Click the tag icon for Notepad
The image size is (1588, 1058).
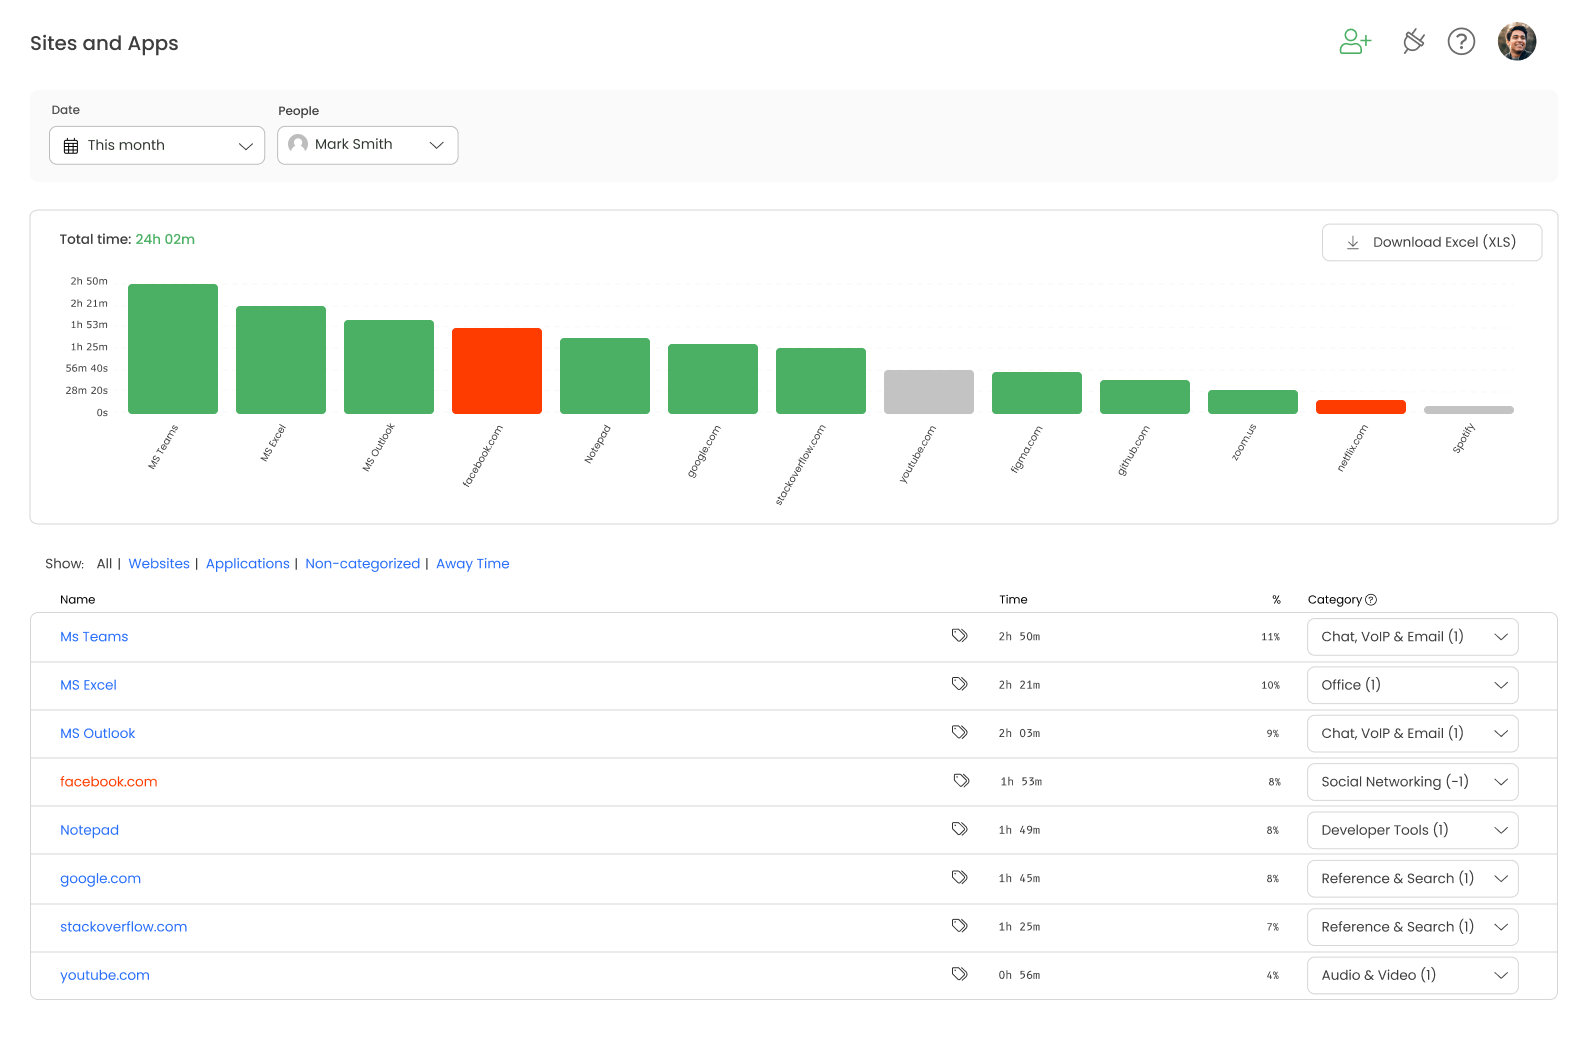[959, 829]
